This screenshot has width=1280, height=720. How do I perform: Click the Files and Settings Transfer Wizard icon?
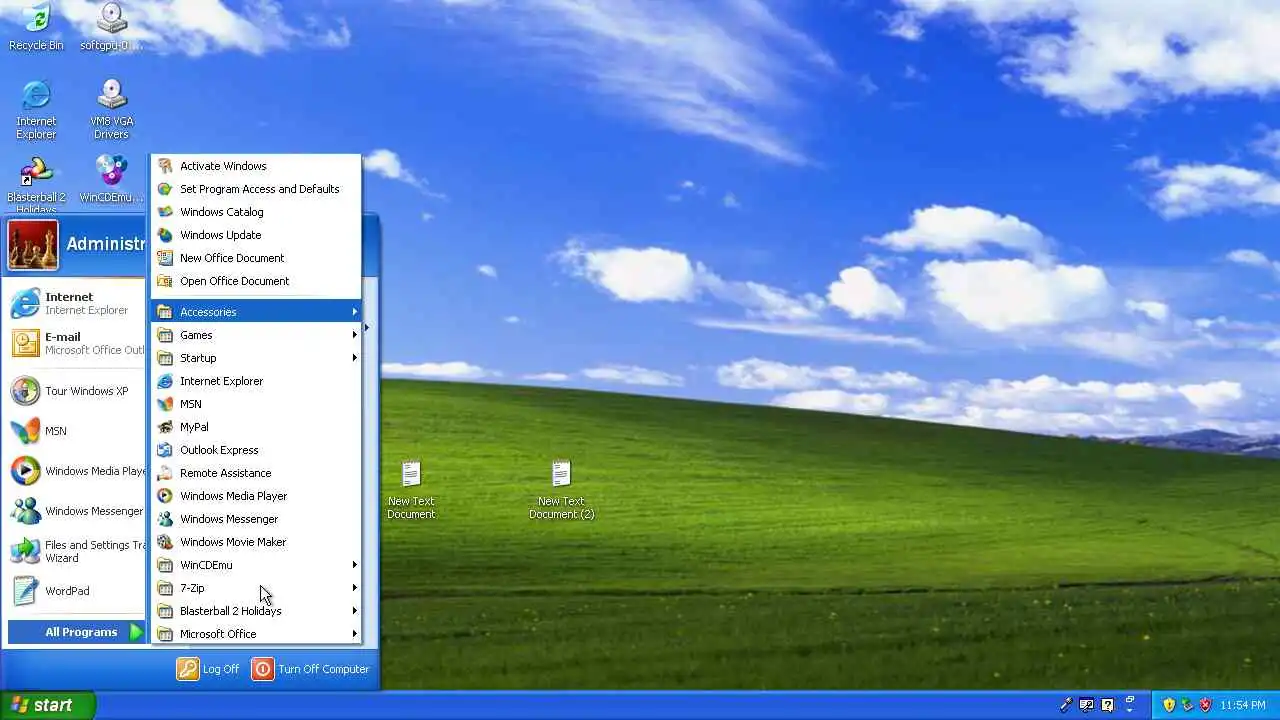(x=25, y=551)
